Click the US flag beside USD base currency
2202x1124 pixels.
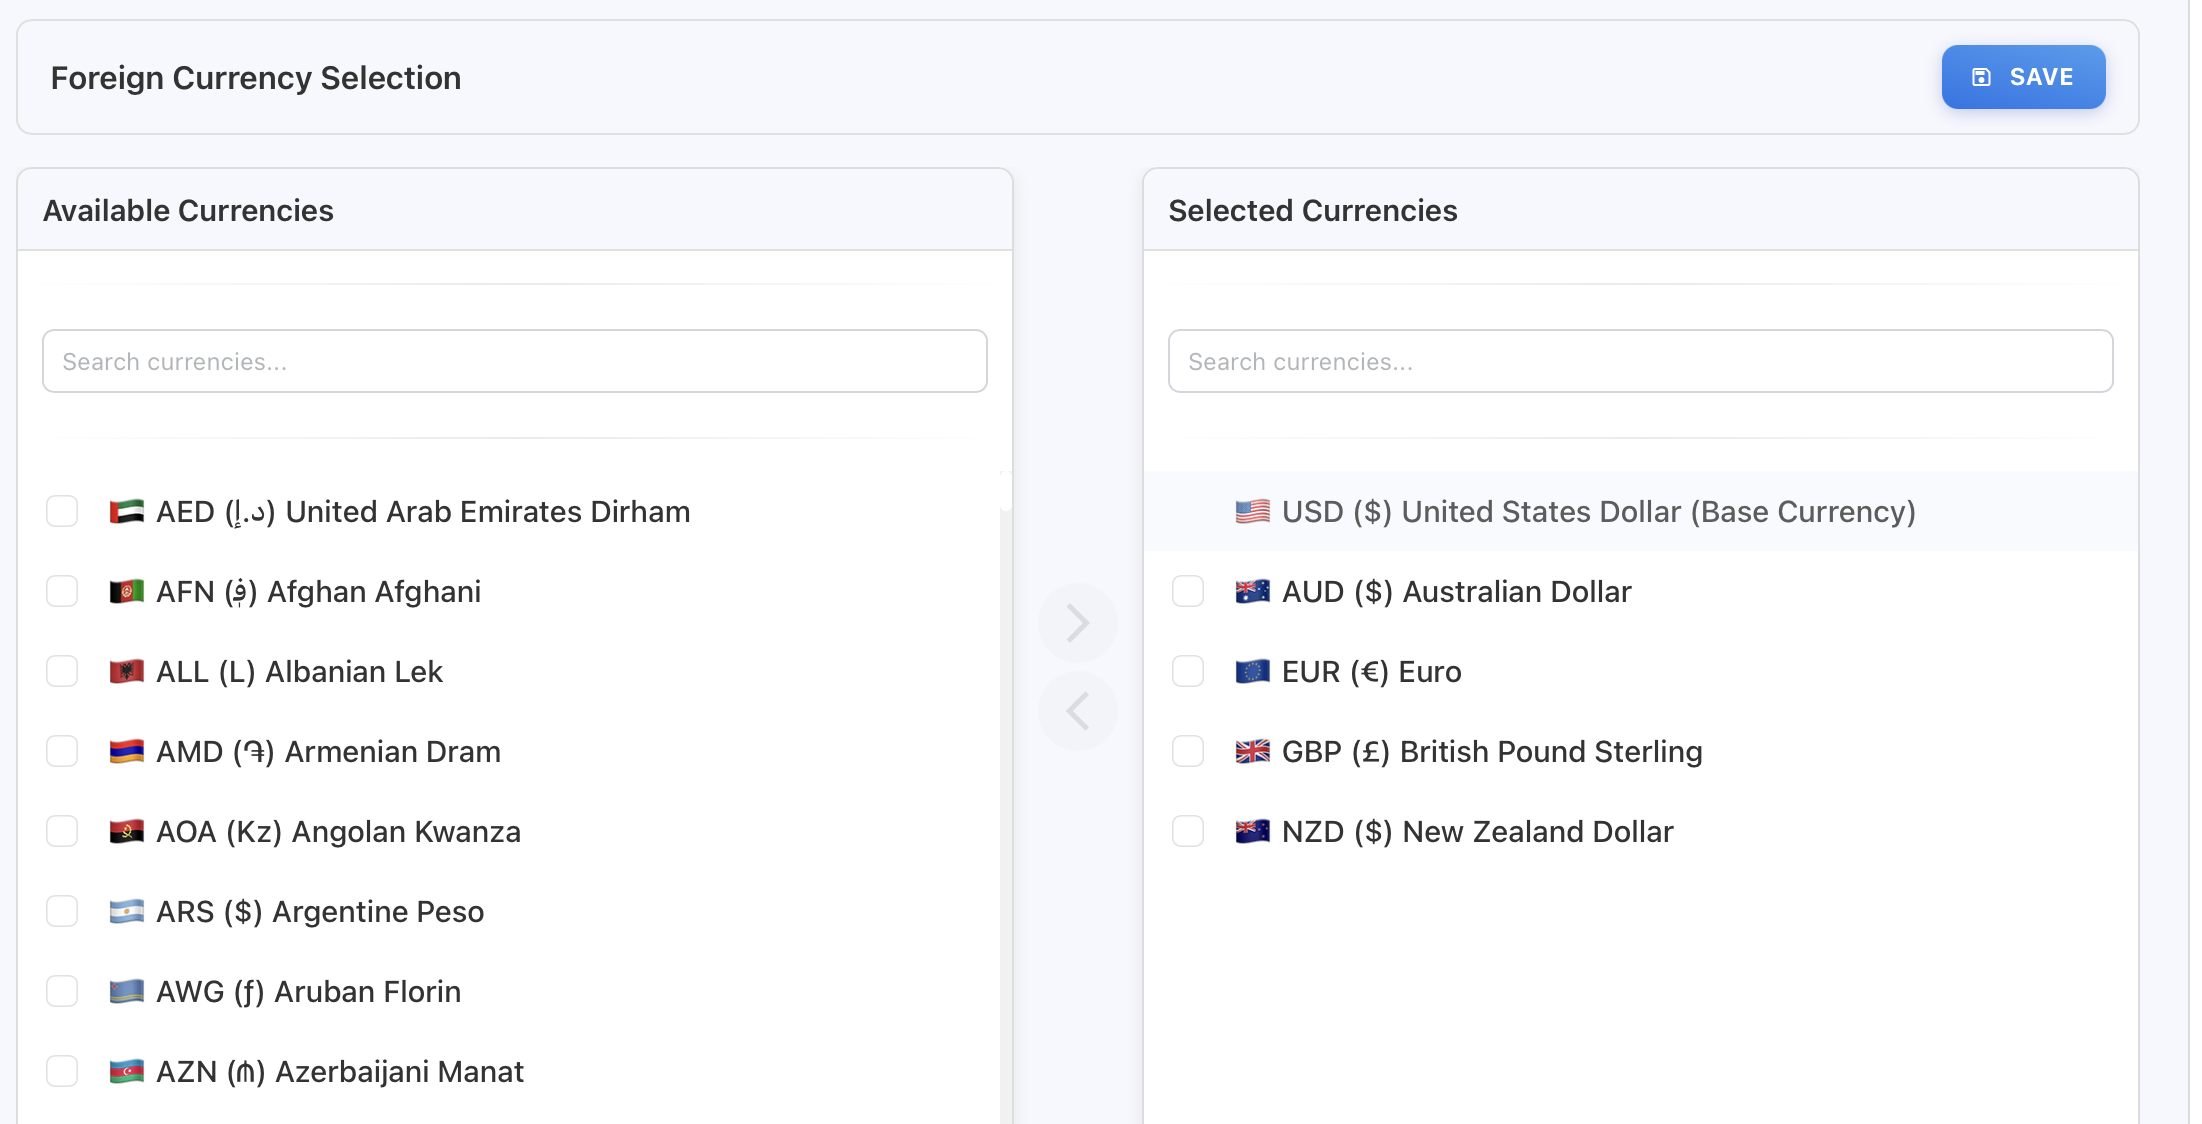pos(1251,511)
